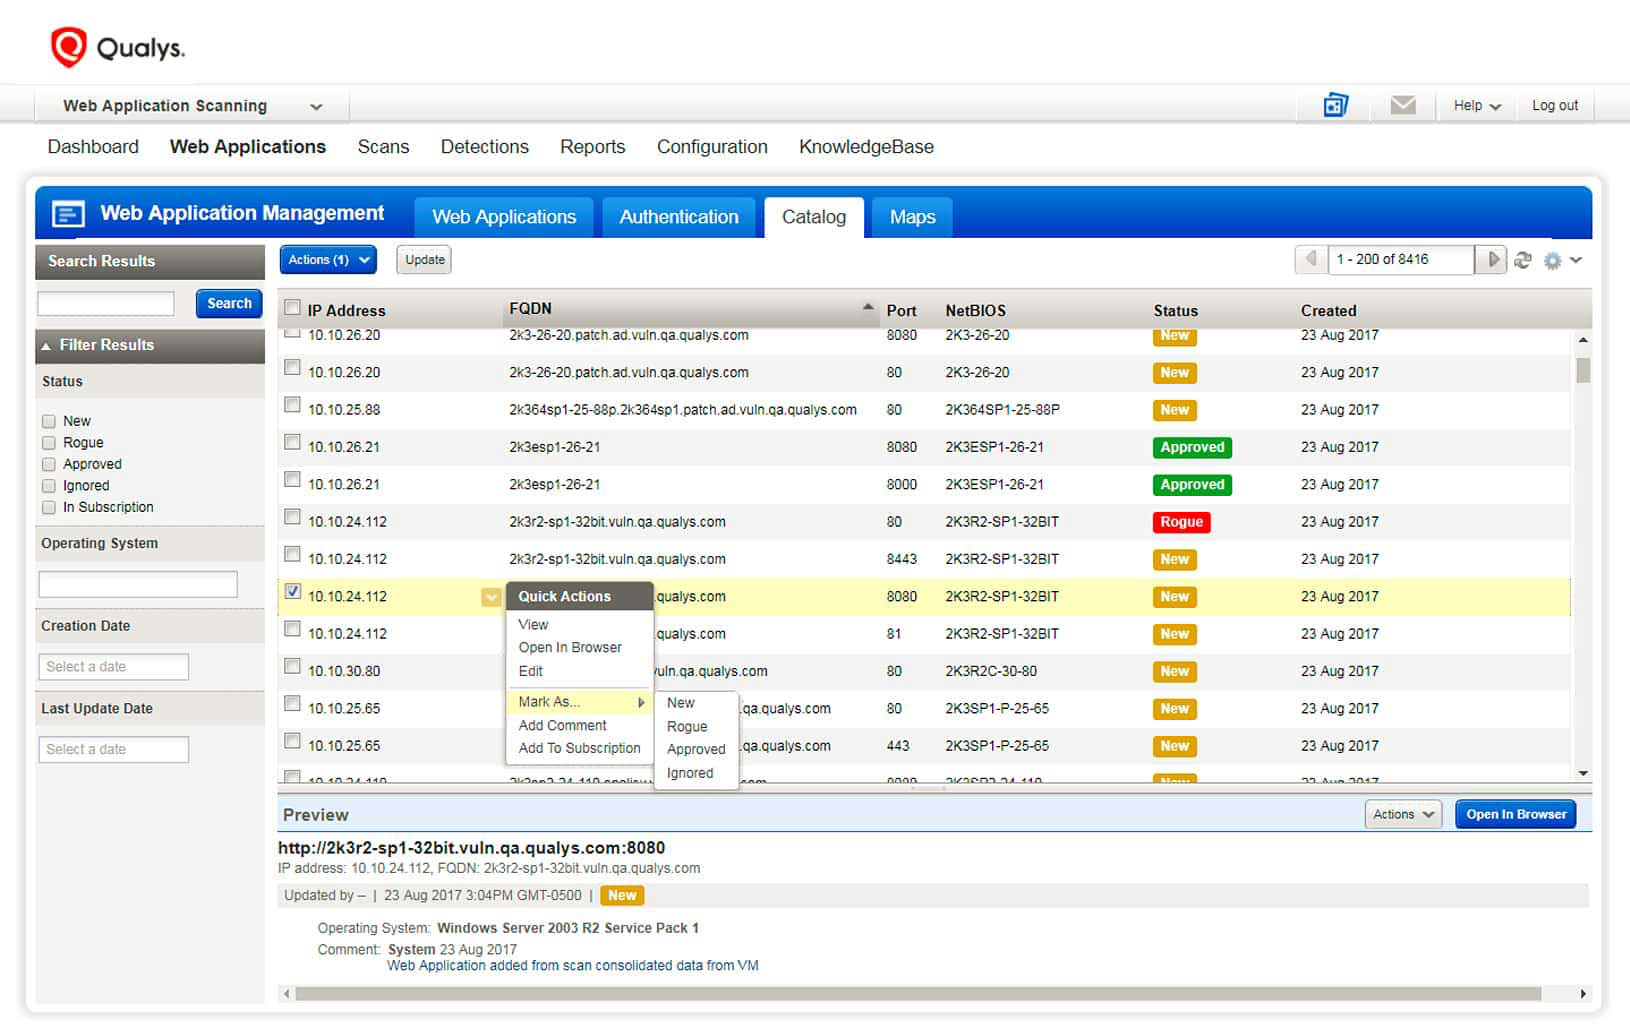Click the Search button
The width and height of the screenshot is (1630, 1030).
point(228,303)
